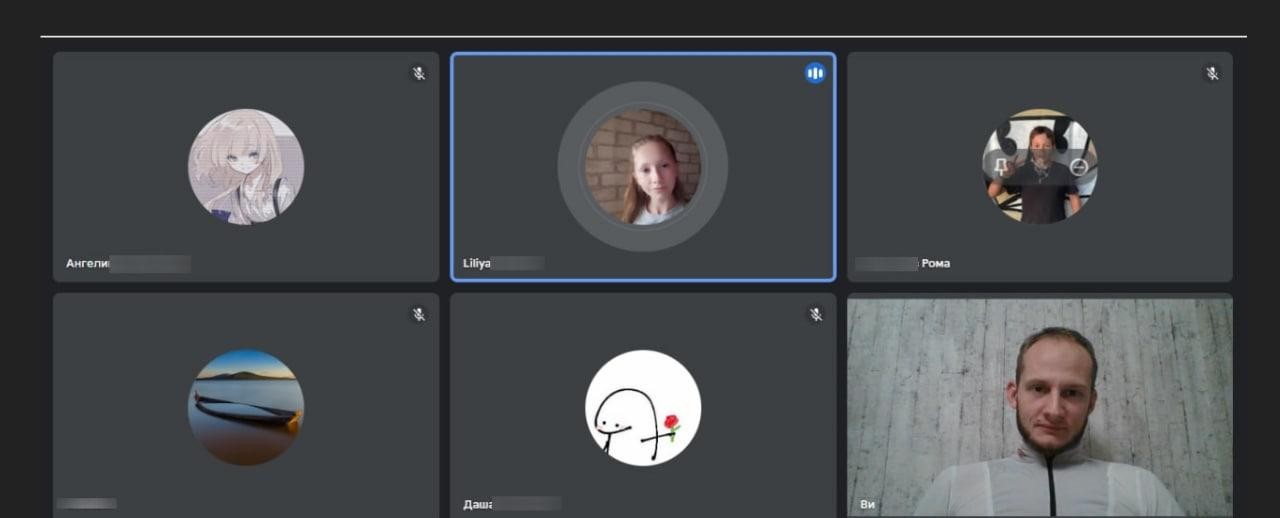Select Даша's stick figure with rose avatar

[642, 407]
